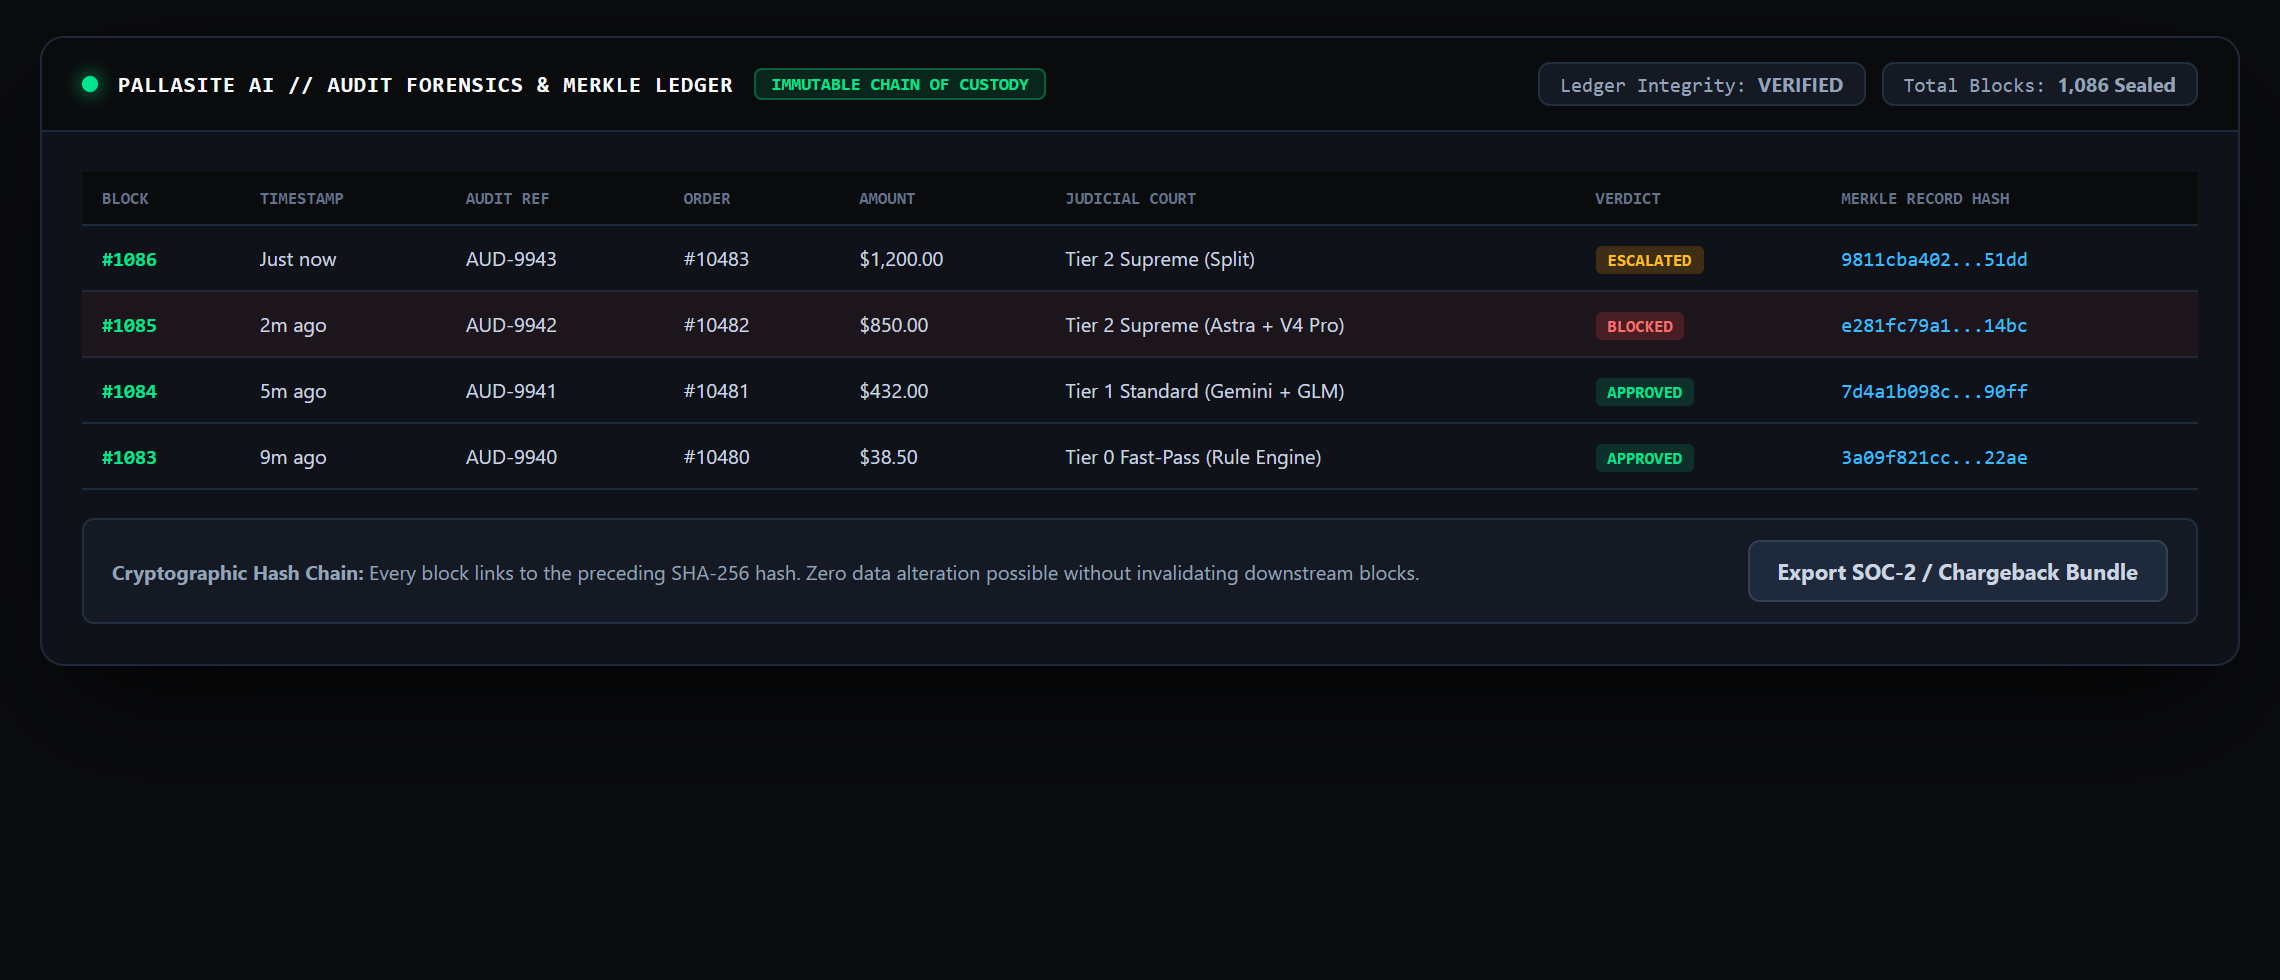Click the BLOCKED verdict badge
This screenshot has width=2280, height=980.
coord(1639,326)
